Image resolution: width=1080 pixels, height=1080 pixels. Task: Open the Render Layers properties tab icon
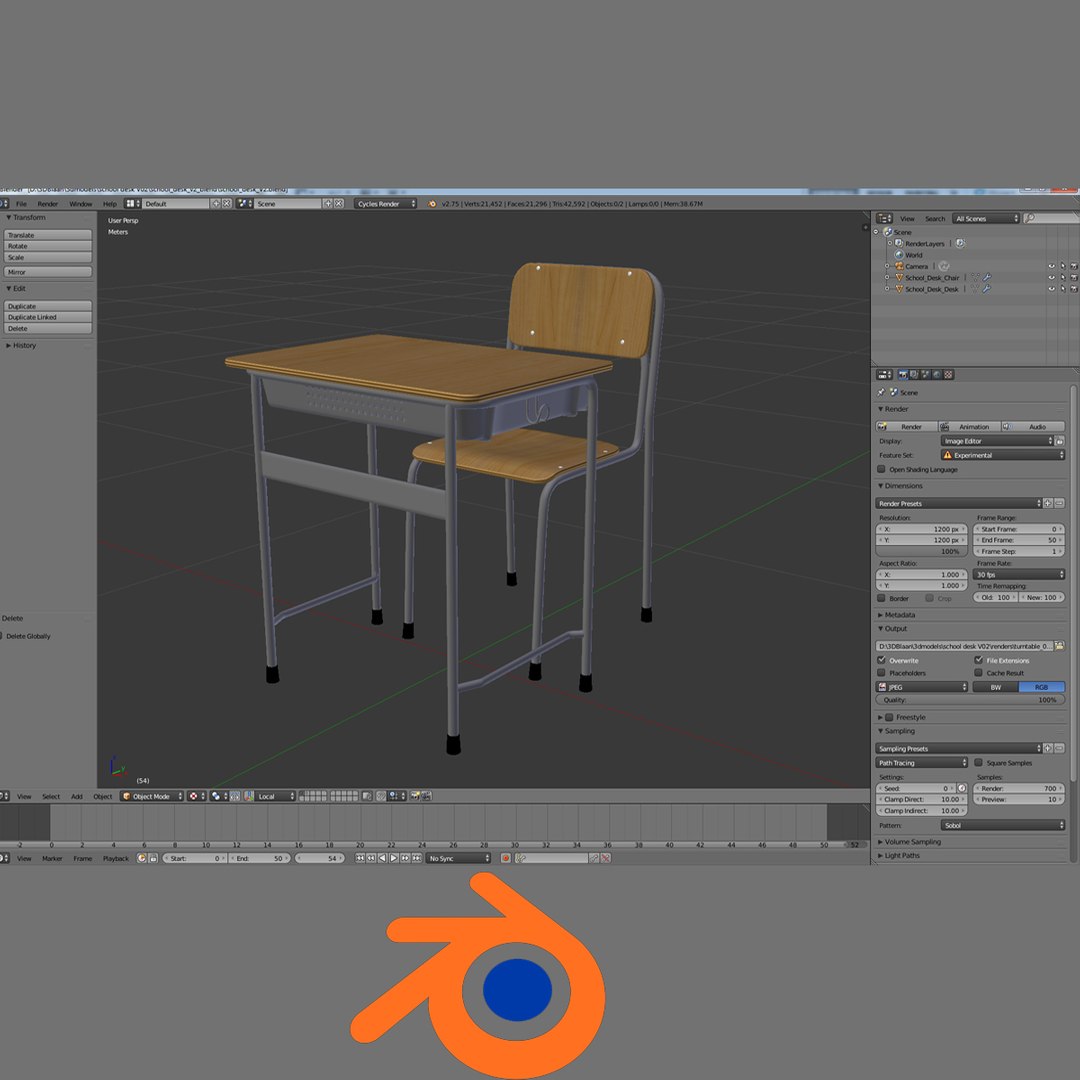click(914, 375)
